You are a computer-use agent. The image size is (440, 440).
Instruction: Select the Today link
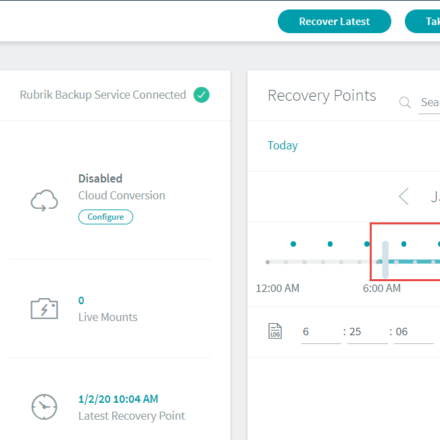click(x=283, y=145)
